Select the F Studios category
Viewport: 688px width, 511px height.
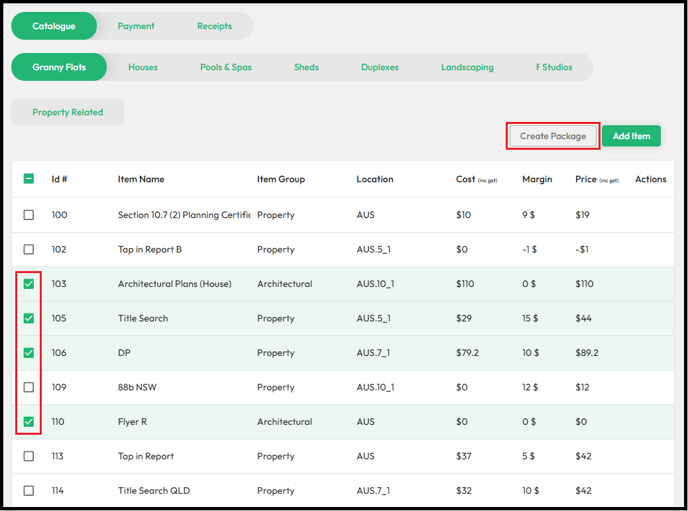(554, 67)
